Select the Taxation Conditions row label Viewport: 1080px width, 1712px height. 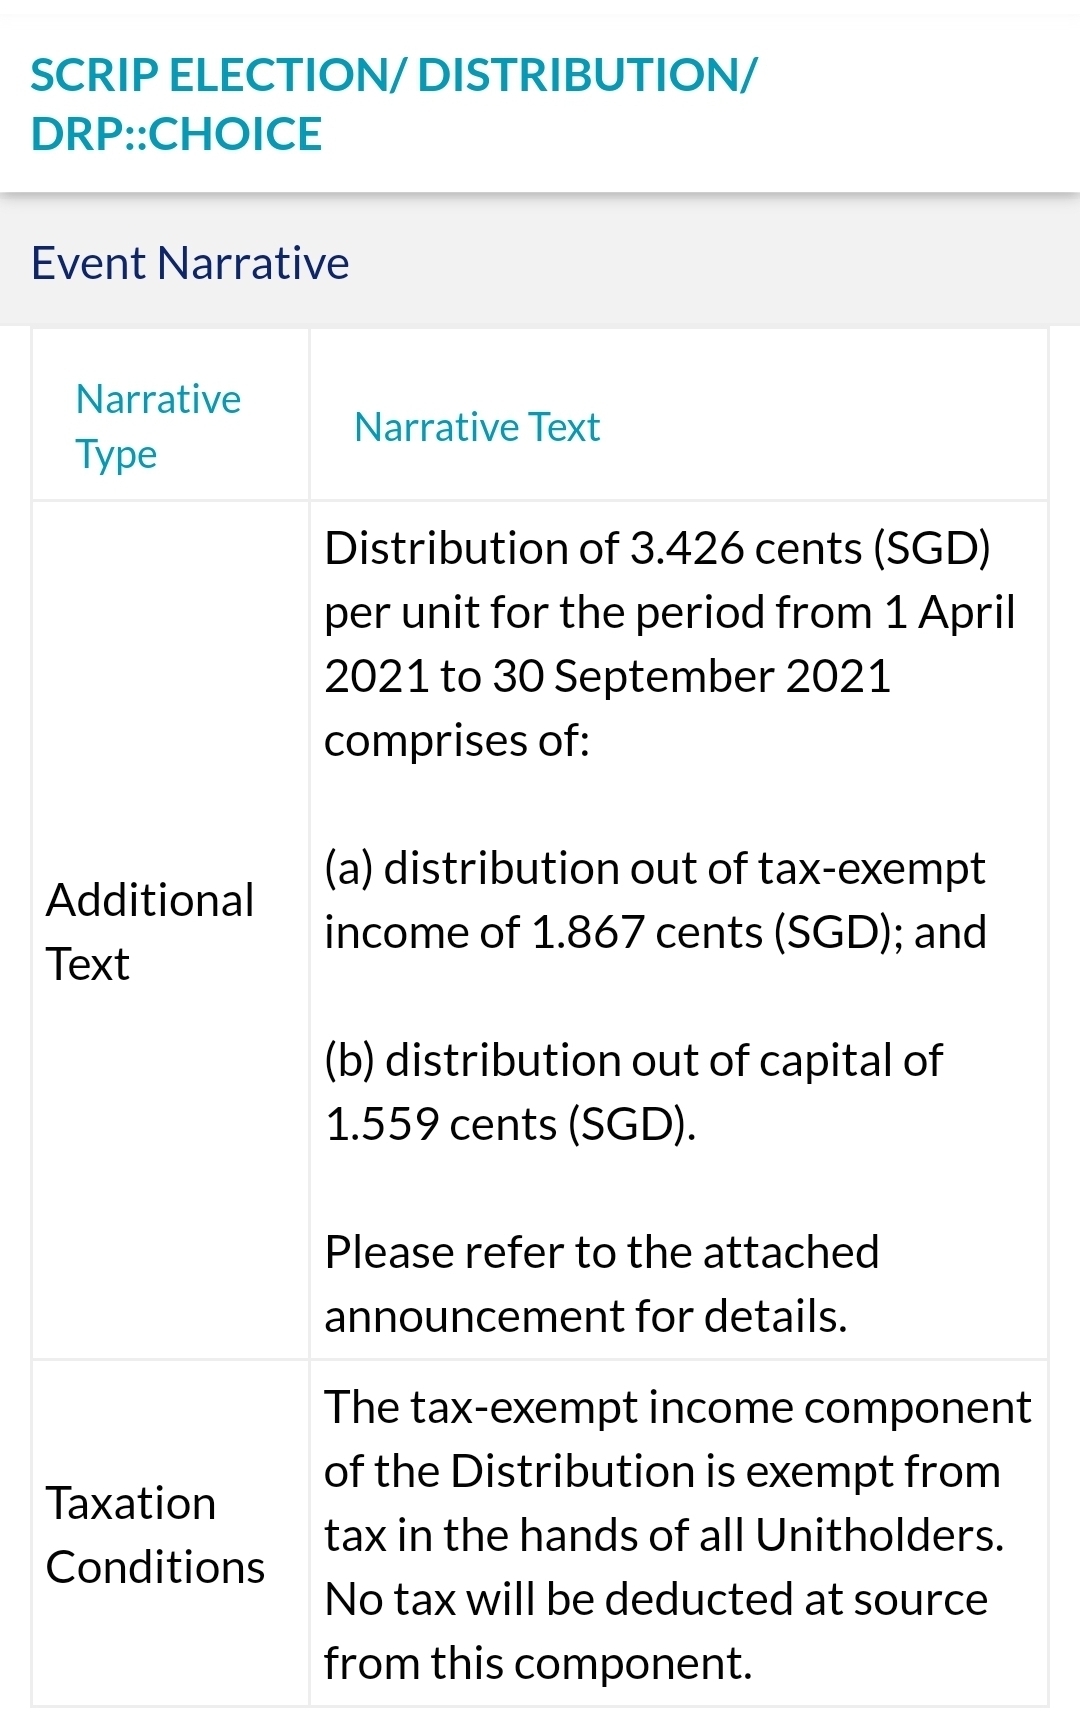[x=155, y=1535]
